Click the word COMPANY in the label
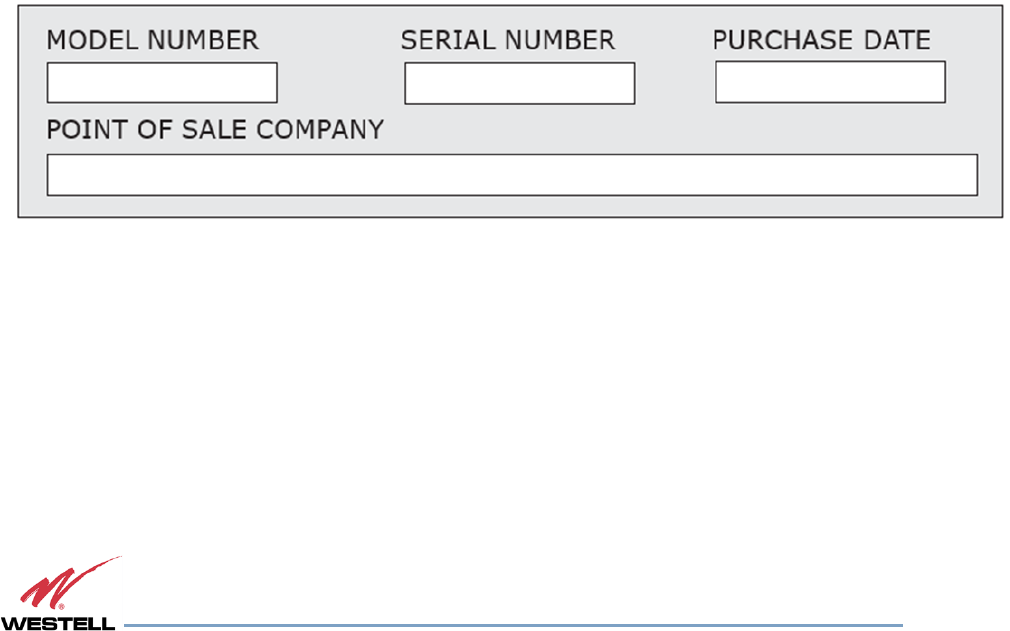The width and height of the screenshot is (1010, 631). pyautogui.click(x=320, y=129)
